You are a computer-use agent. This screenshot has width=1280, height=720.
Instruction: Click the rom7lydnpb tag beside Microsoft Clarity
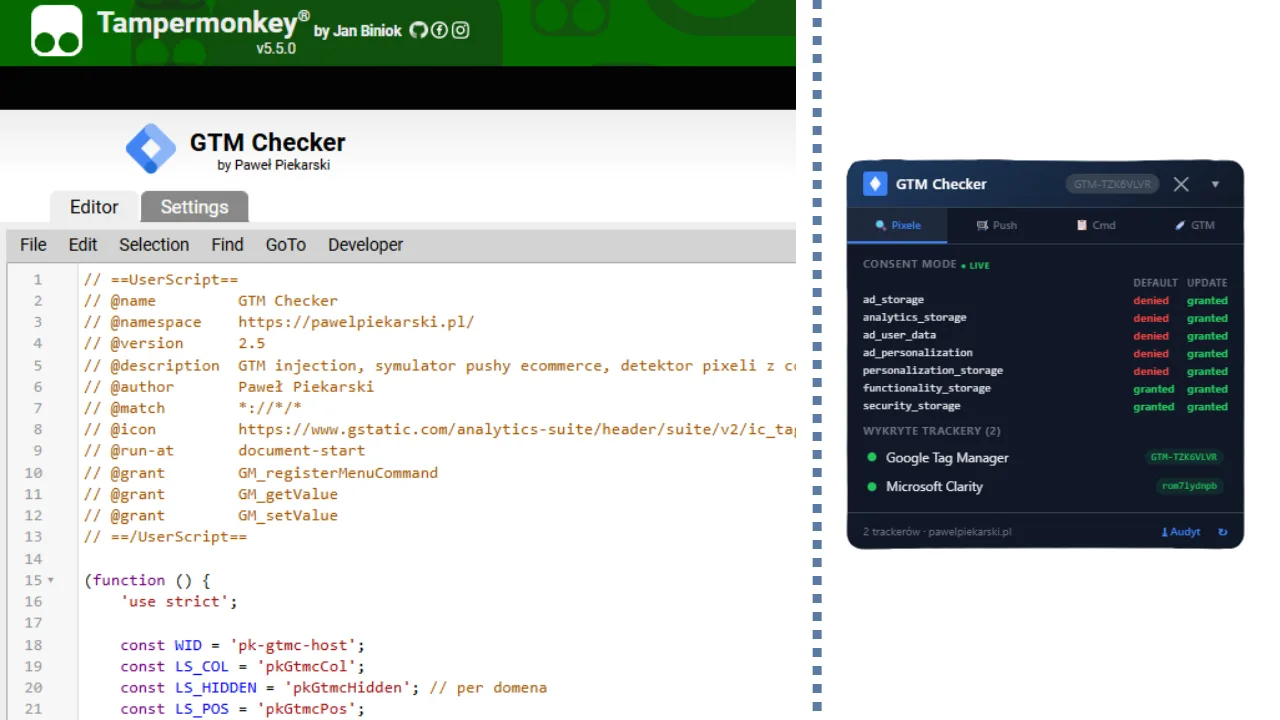(x=1190, y=487)
